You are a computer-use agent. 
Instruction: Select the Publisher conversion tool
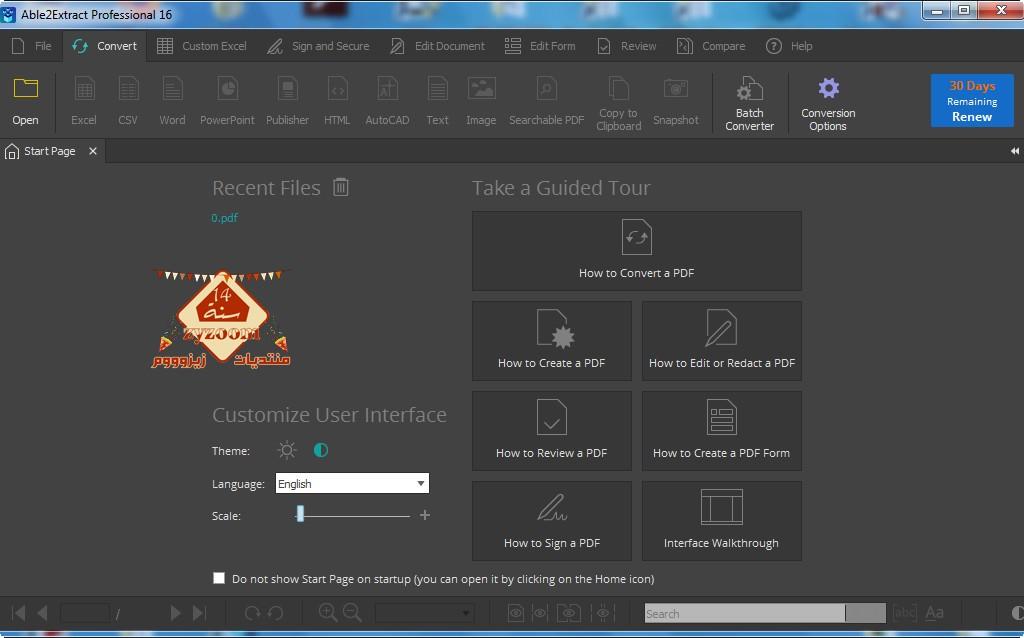[287, 101]
